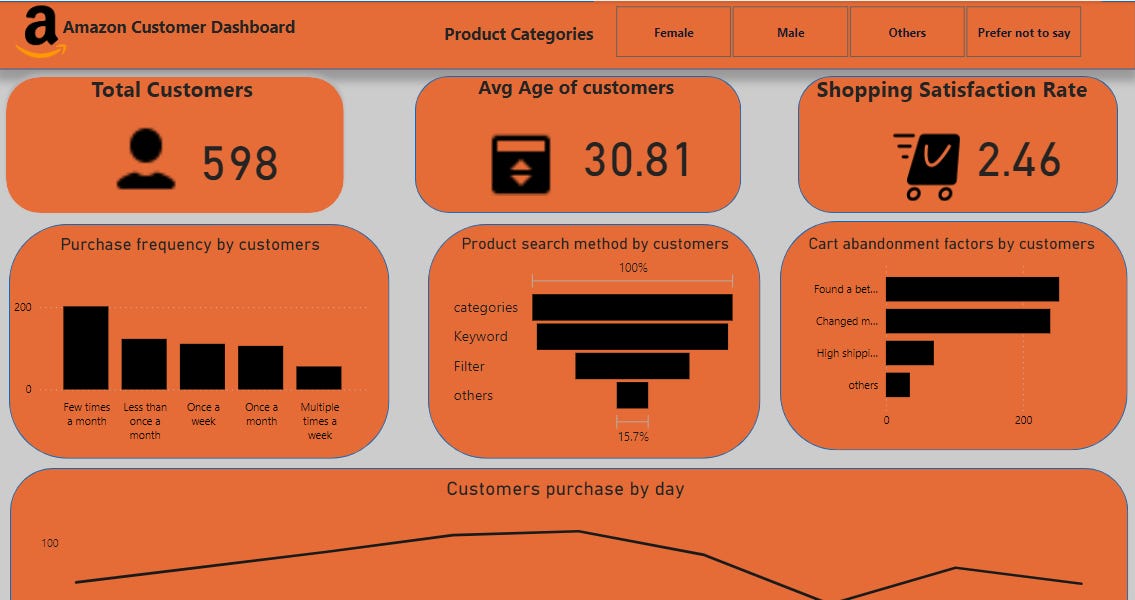1135x600 pixels.
Task: Click the 'others' bar in cart abandonment chart
Action: pos(897,384)
